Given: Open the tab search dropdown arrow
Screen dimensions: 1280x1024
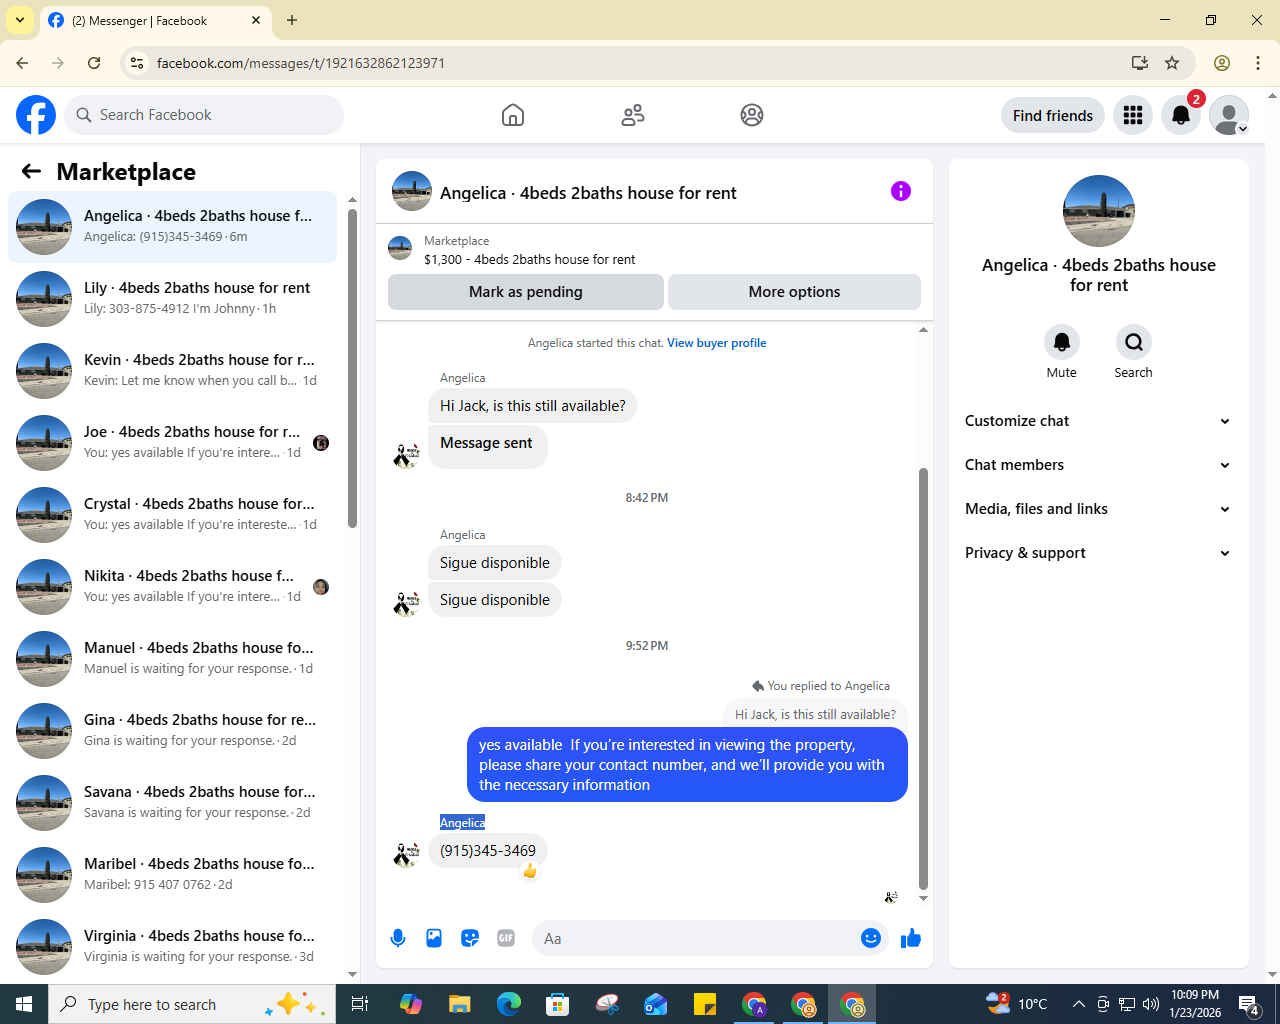Looking at the screenshot, I should (19, 20).
